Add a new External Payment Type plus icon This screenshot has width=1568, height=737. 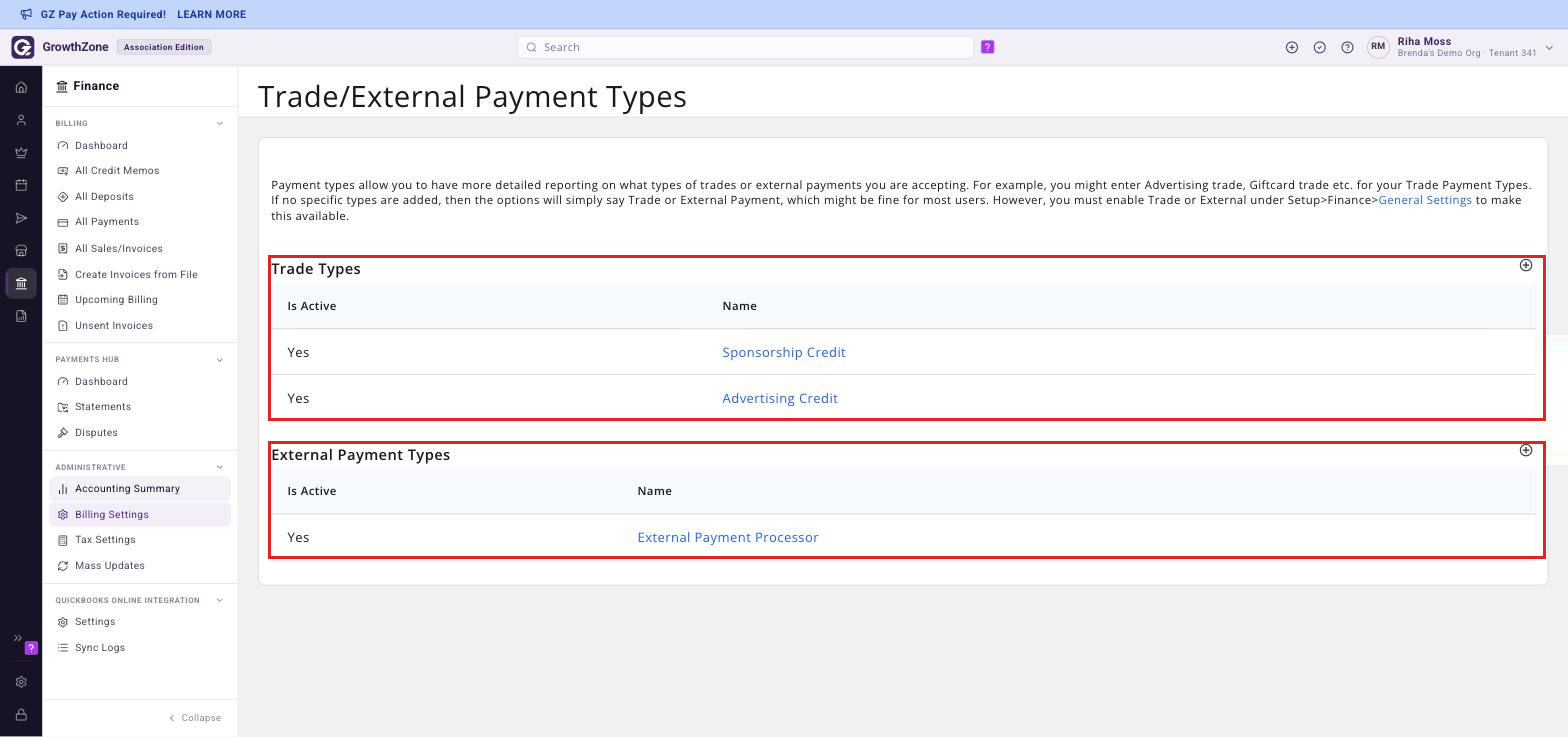click(x=1526, y=450)
